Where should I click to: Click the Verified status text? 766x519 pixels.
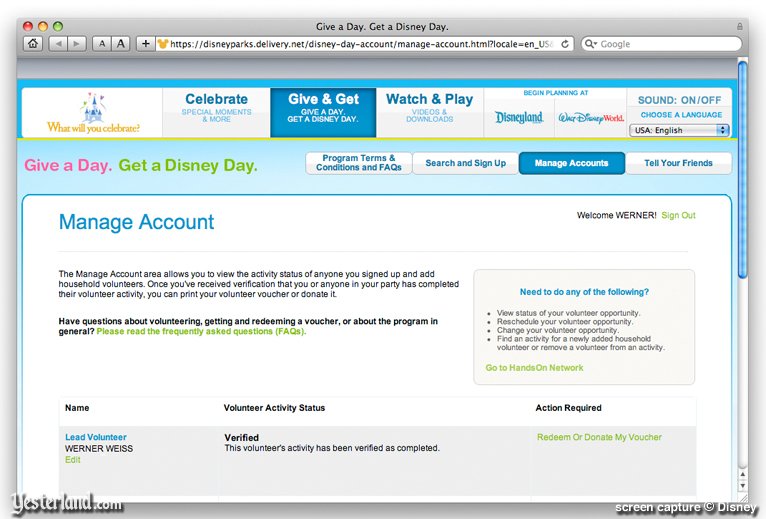pyautogui.click(x=241, y=437)
